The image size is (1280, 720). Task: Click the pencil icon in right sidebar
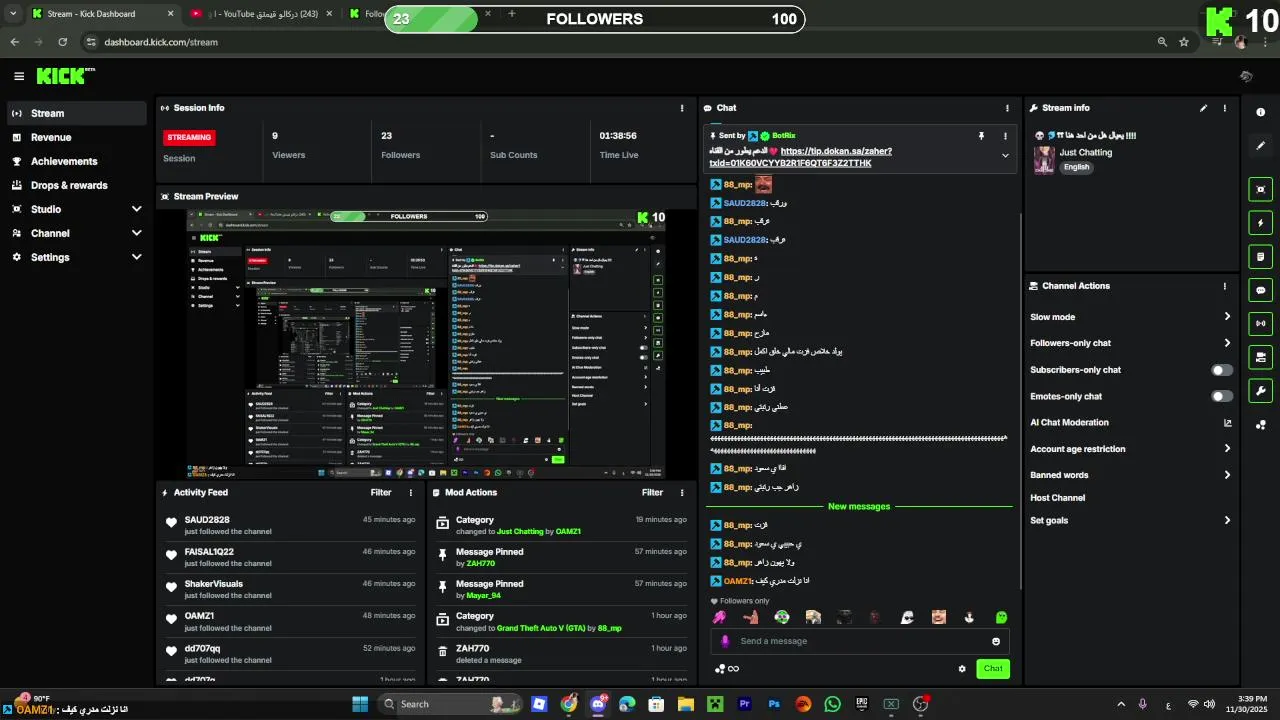1261,145
